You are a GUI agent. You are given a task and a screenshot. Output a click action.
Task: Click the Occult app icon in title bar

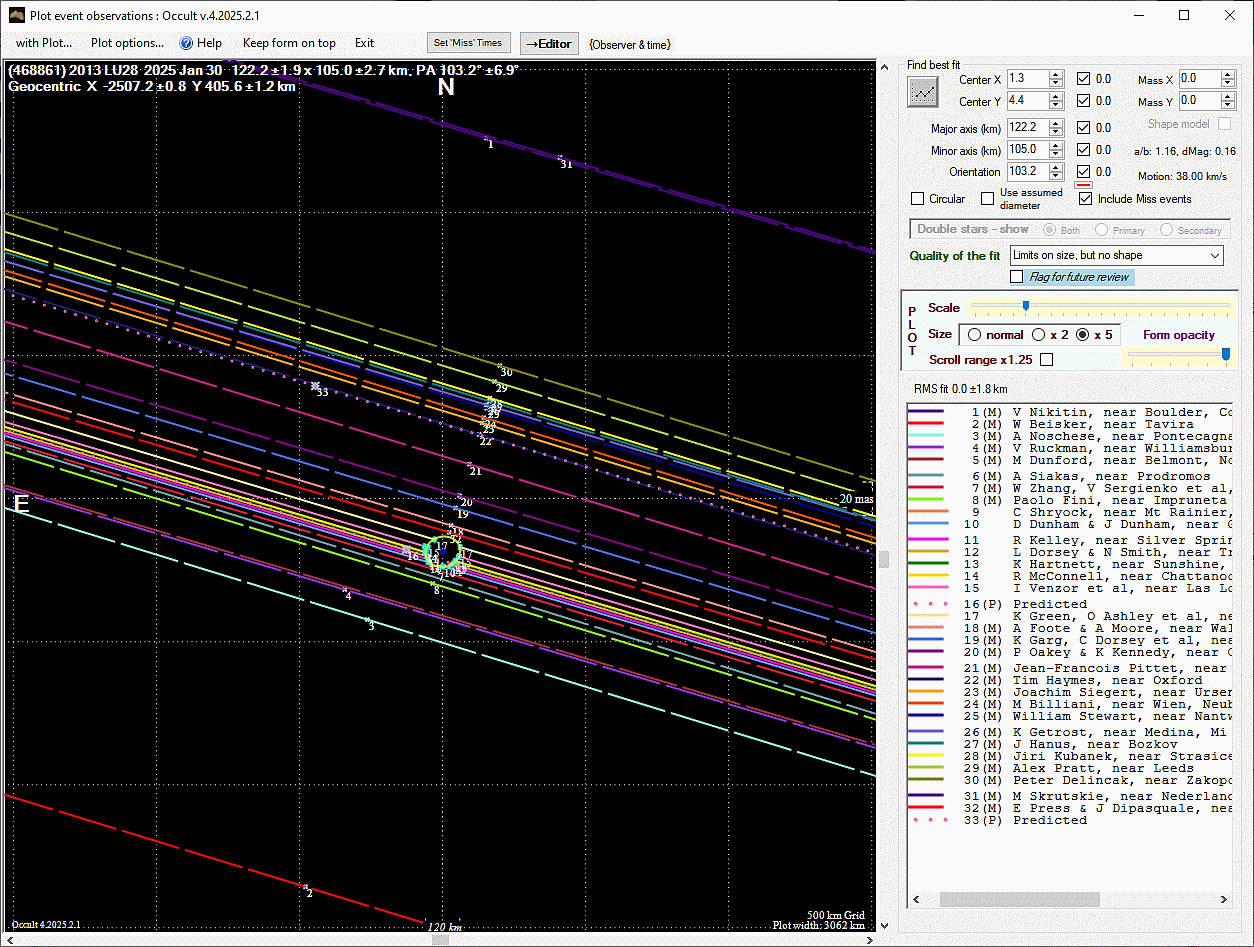point(17,15)
